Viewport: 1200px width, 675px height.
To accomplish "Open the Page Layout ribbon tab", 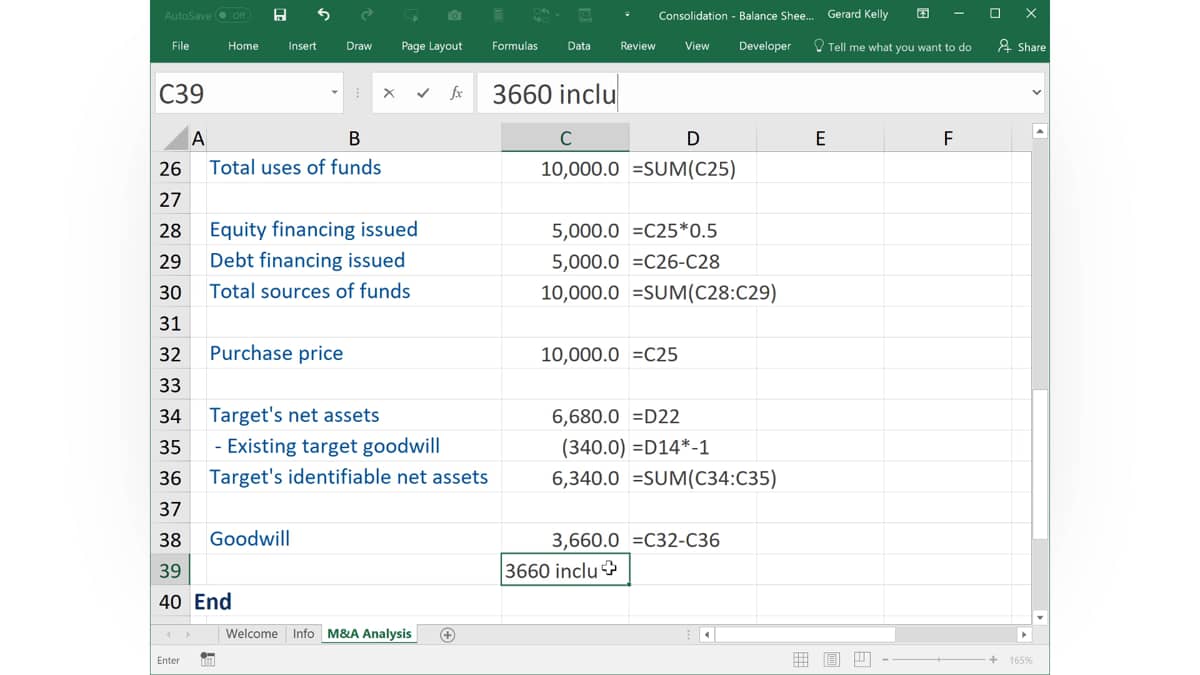I will click(432, 46).
